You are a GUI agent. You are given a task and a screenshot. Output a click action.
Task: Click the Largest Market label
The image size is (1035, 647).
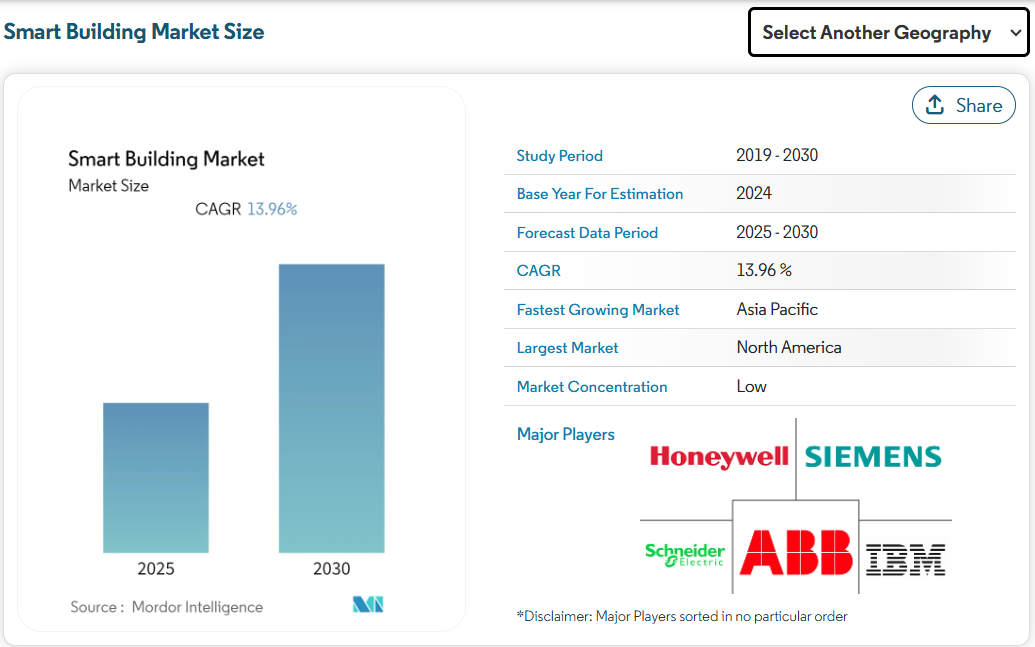567,348
